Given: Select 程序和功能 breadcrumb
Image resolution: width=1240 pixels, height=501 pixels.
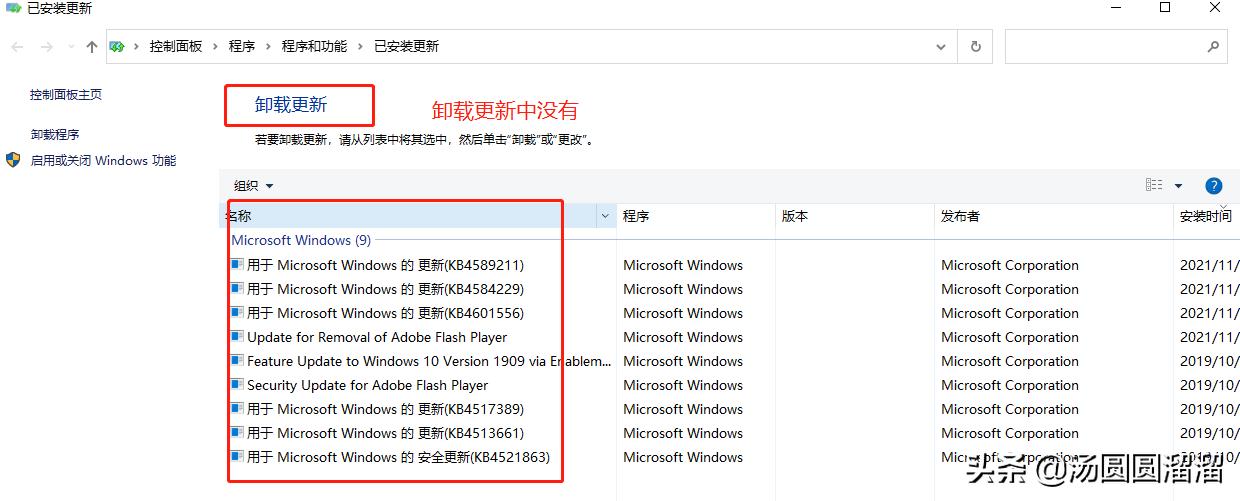Looking at the screenshot, I should pyautogui.click(x=314, y=46).
